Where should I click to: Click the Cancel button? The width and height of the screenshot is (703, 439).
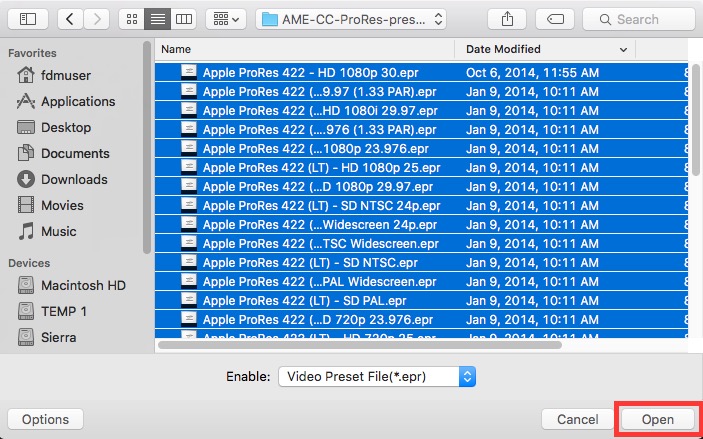(577, 419)
